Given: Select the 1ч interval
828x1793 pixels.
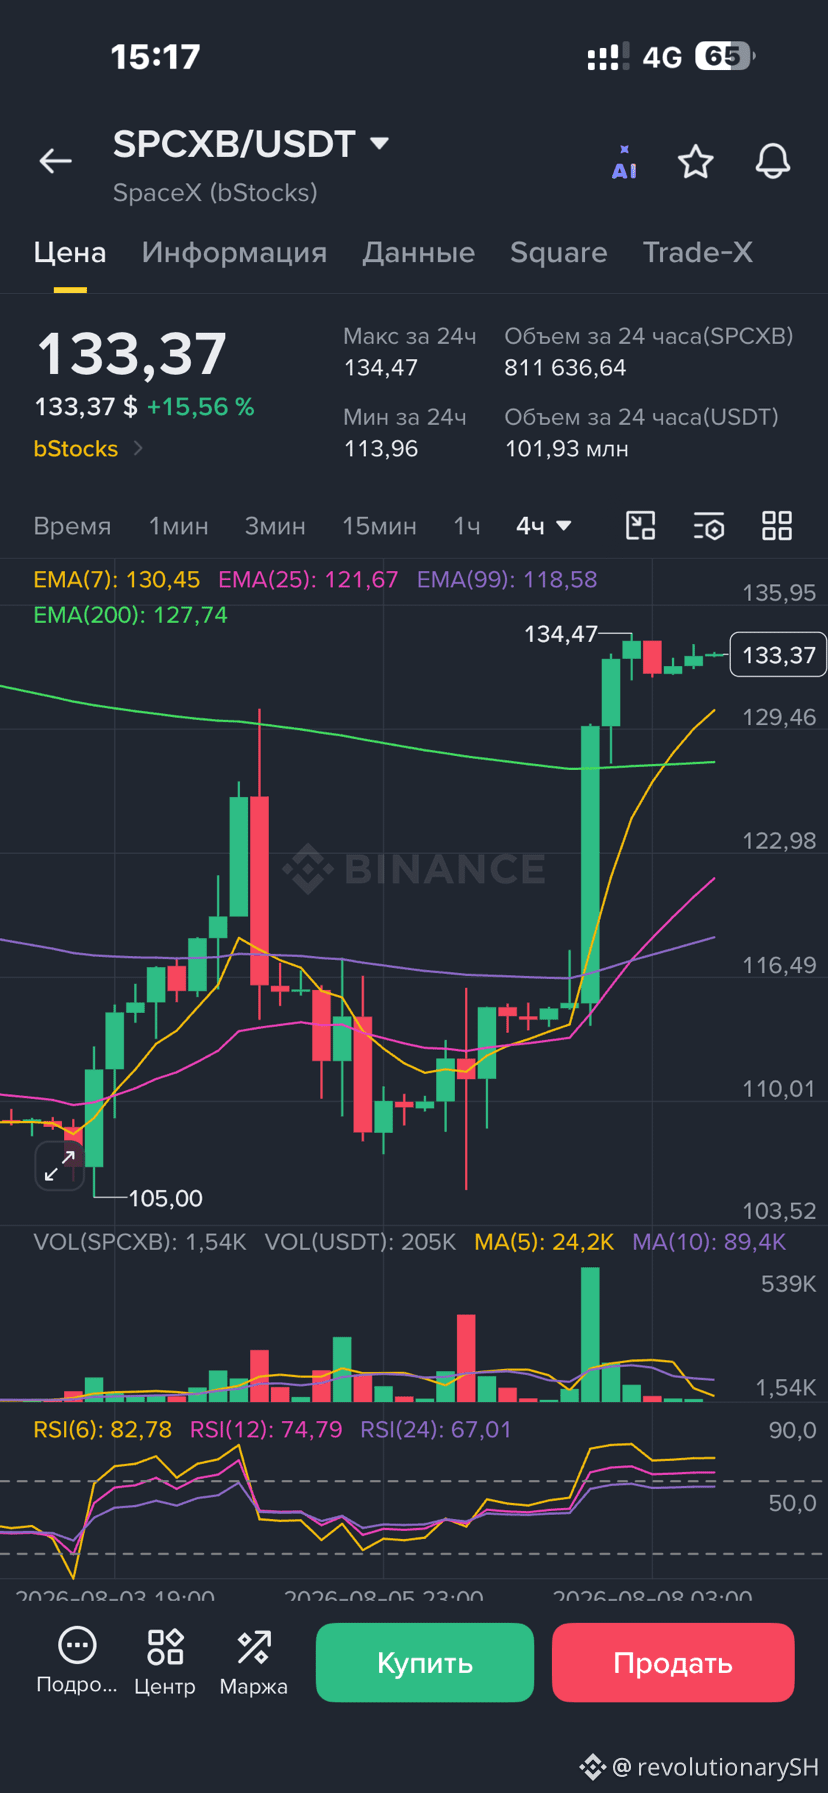Looking at the screenshot, I should [x=467, y=526].
